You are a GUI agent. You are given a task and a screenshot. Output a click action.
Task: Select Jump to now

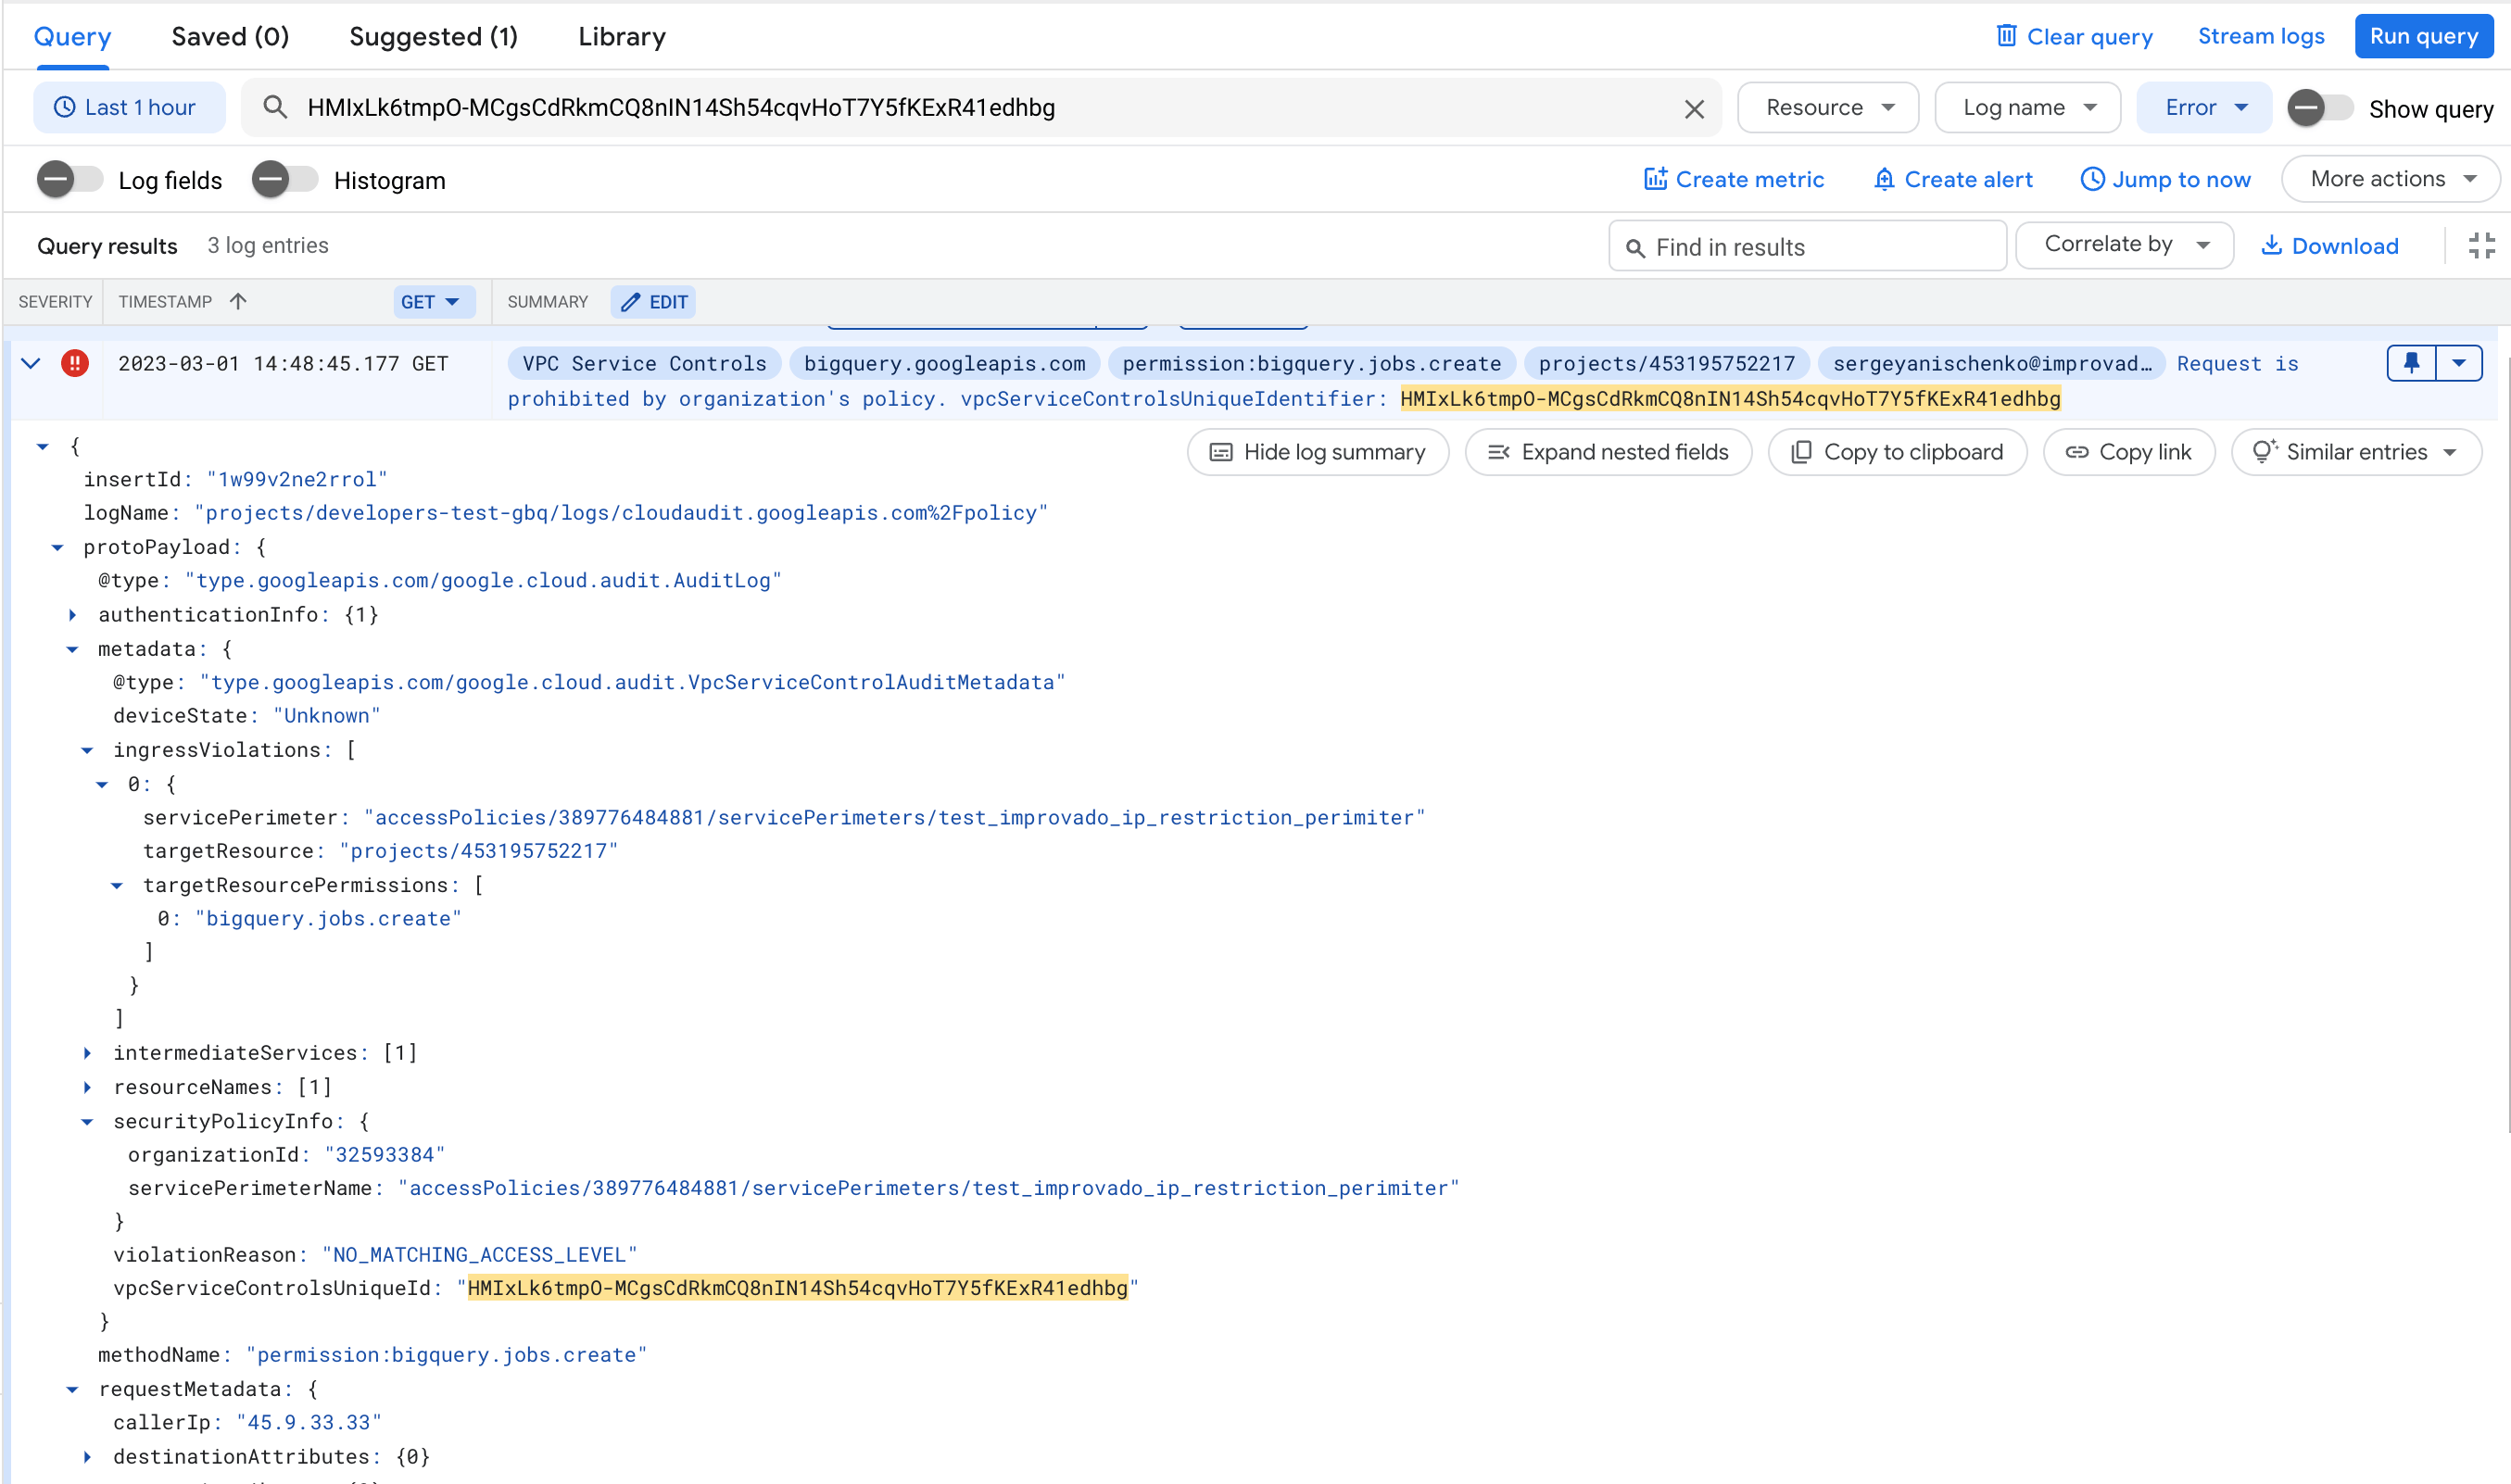[2165, 179]
